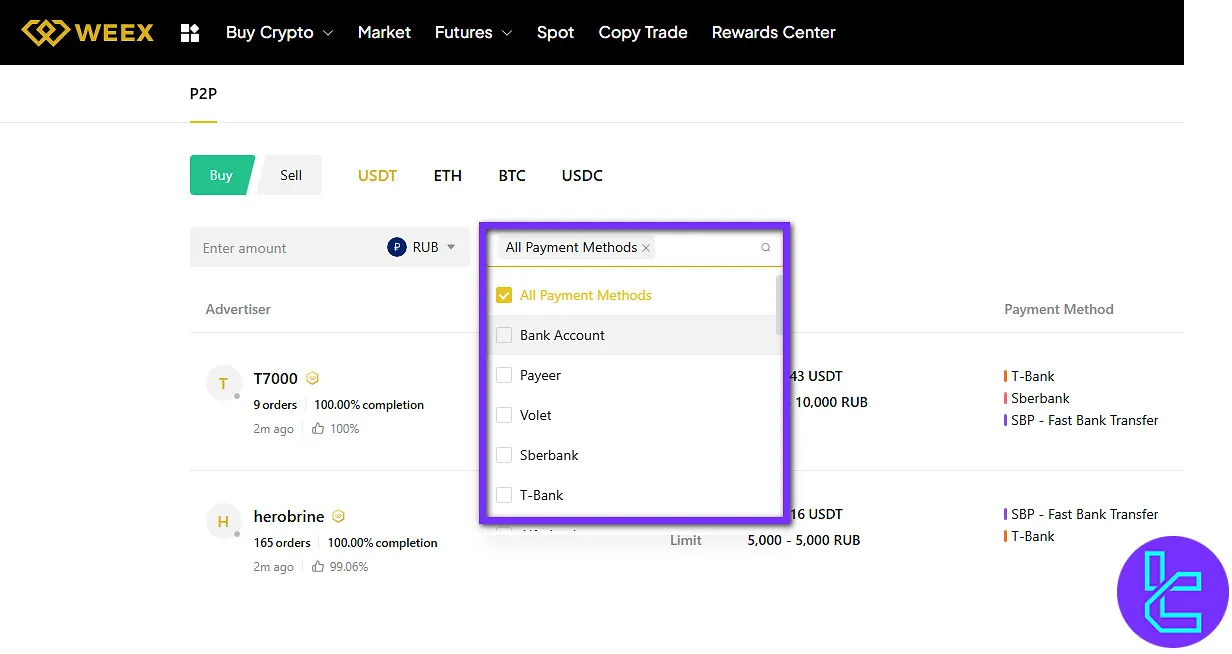The width and height of the screenshot is (1232, 654).
Task: Click T7000 thumbs-up rating icon
Action: click(x=318, y=428)
